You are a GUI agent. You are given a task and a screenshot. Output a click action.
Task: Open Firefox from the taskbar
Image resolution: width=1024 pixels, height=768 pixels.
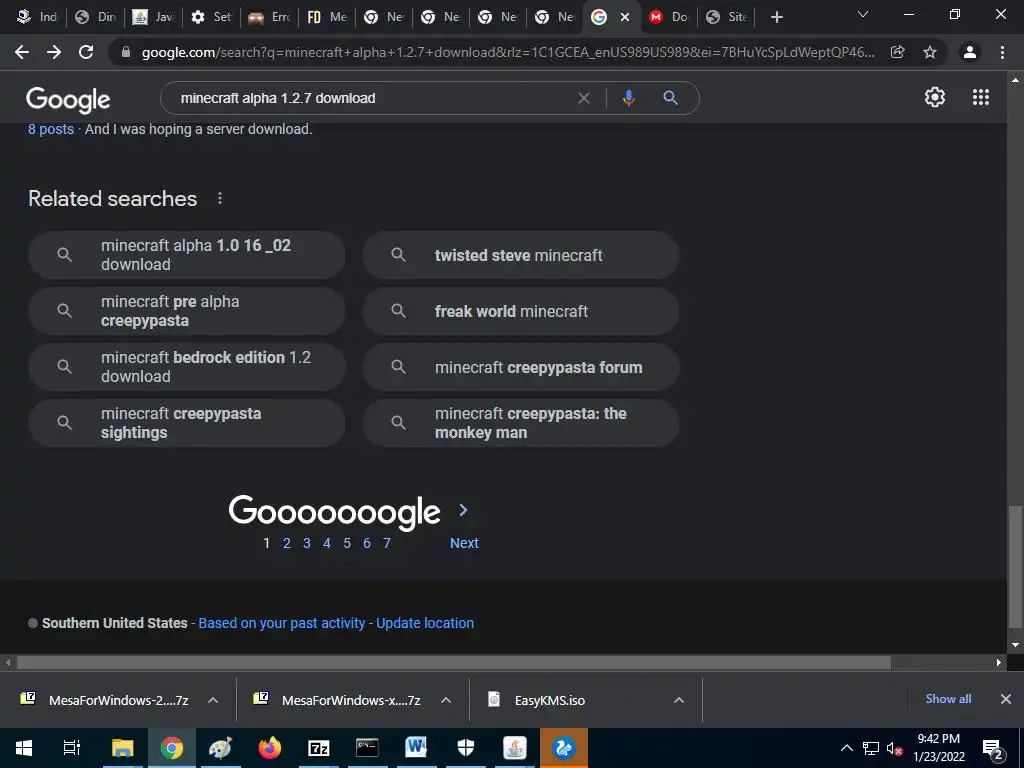pos(269,748)
